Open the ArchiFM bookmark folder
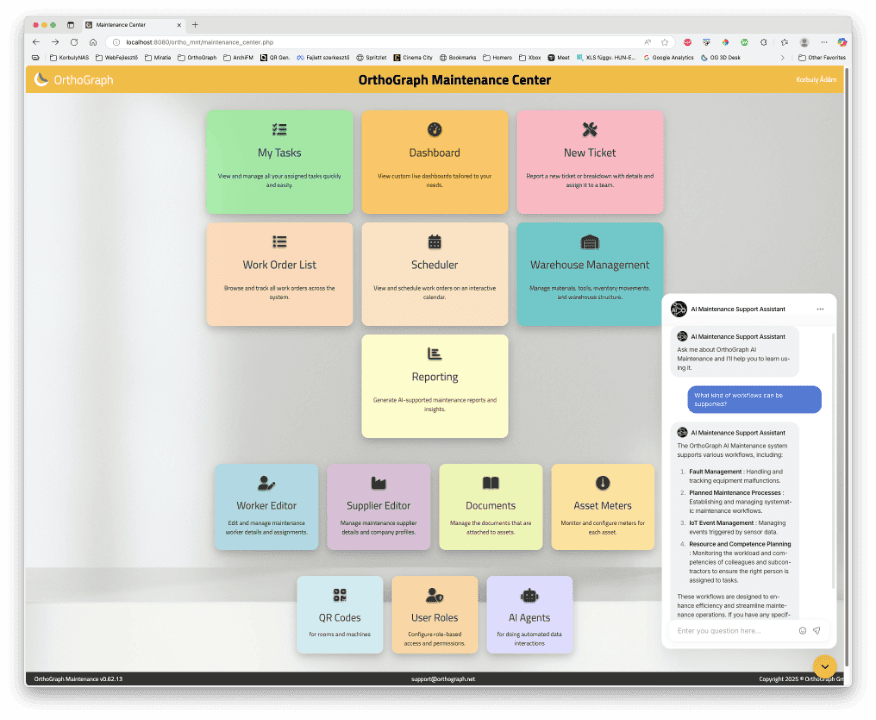This screenshot has height=720, width=876. pyautogui.click(x=238, y=58)
